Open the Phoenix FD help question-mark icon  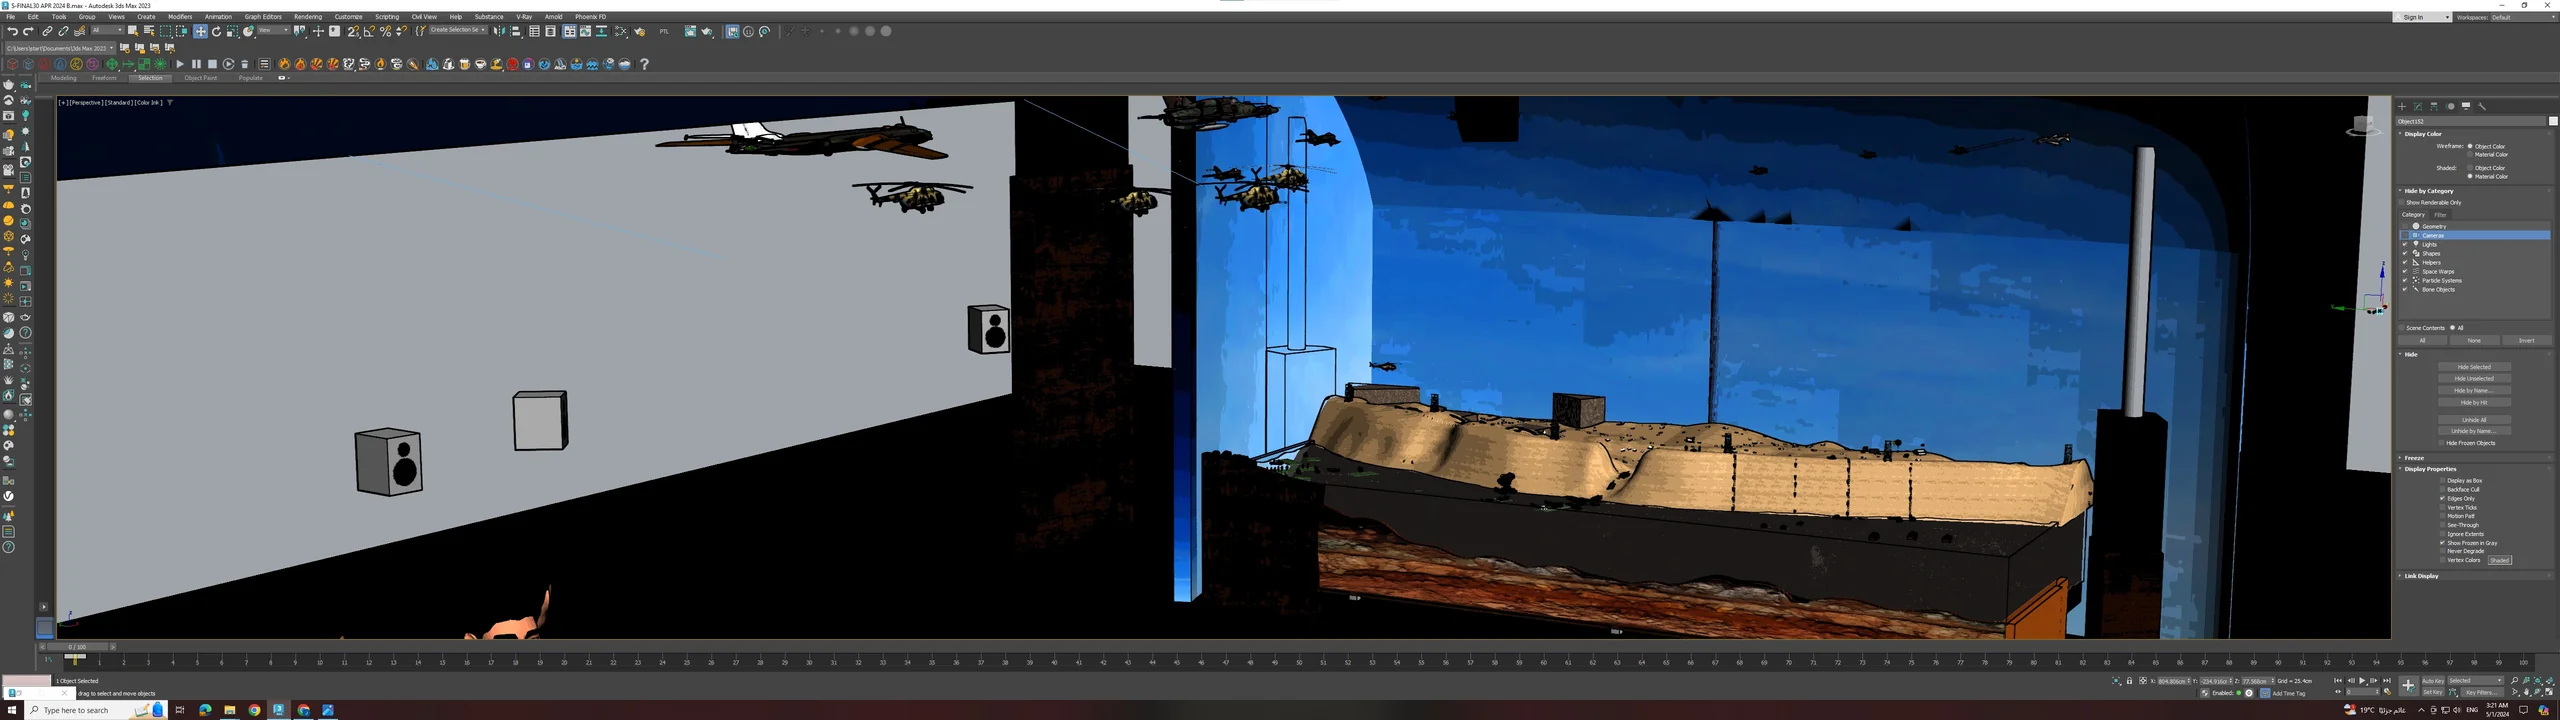(x=644, y=64)
